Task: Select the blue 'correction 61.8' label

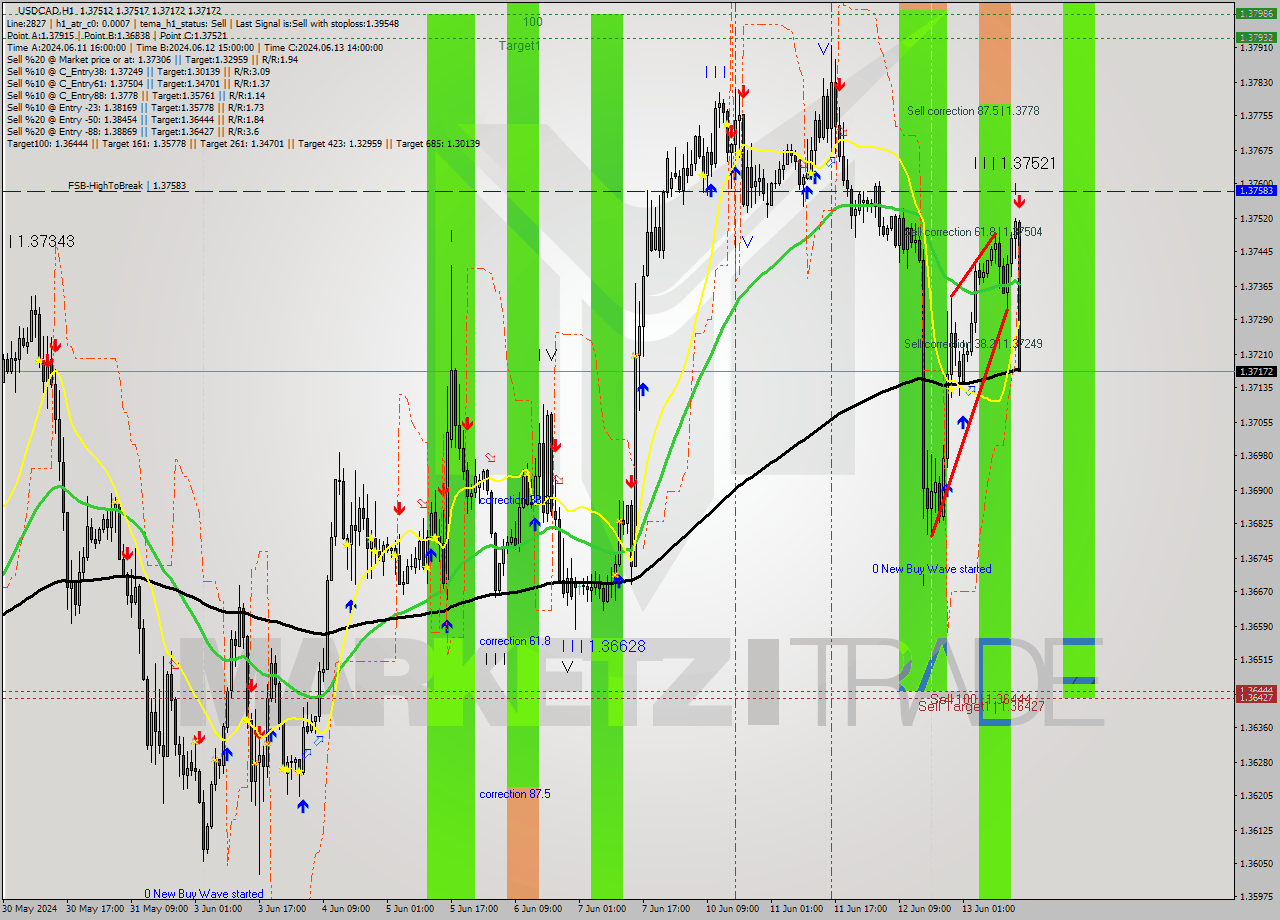Action: (x=514, y=641)
